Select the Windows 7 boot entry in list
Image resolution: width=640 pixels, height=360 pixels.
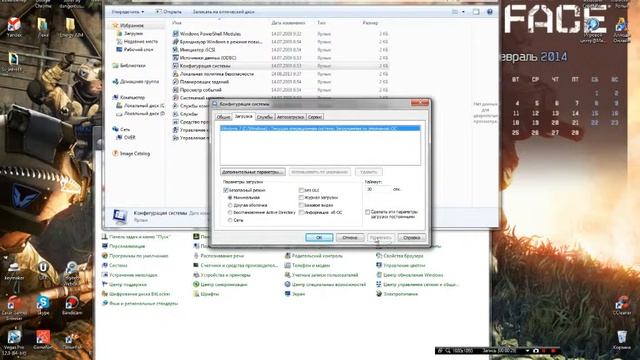[x=320, y=129]
